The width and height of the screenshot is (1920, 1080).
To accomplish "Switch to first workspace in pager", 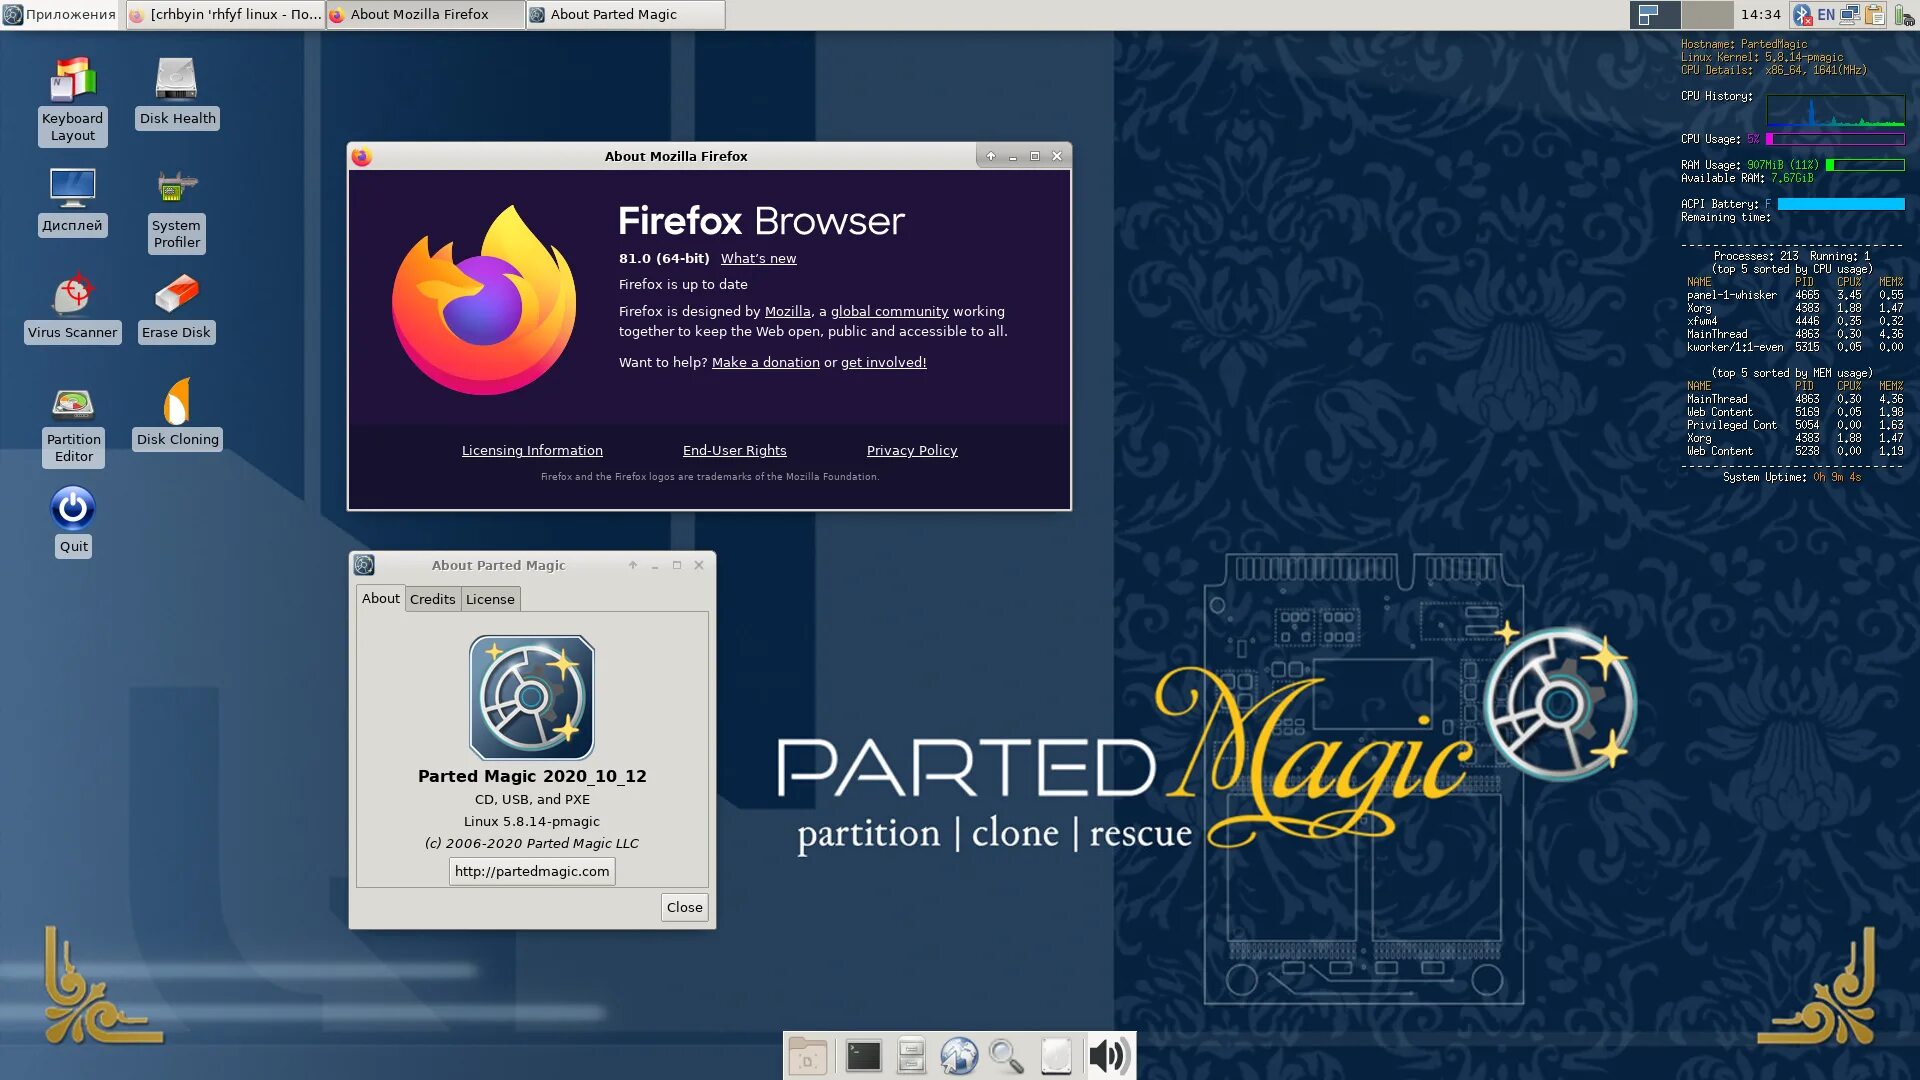I will 1655,14.
